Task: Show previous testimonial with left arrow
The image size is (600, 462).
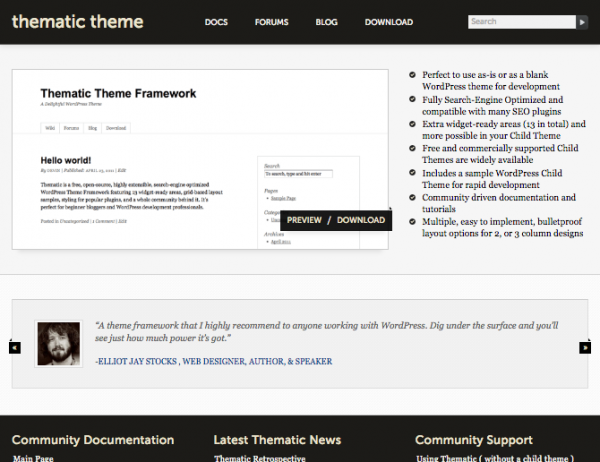Action: pos(15,348)
